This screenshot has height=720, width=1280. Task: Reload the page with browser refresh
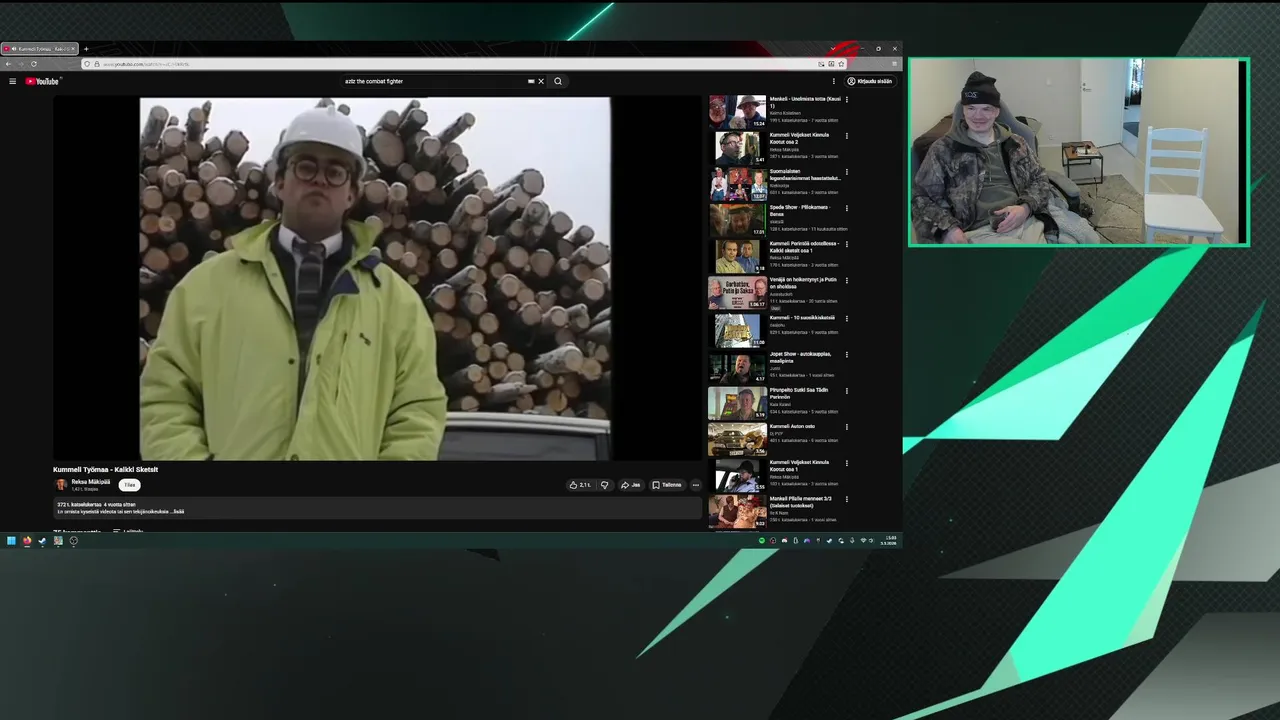point(33,64)
